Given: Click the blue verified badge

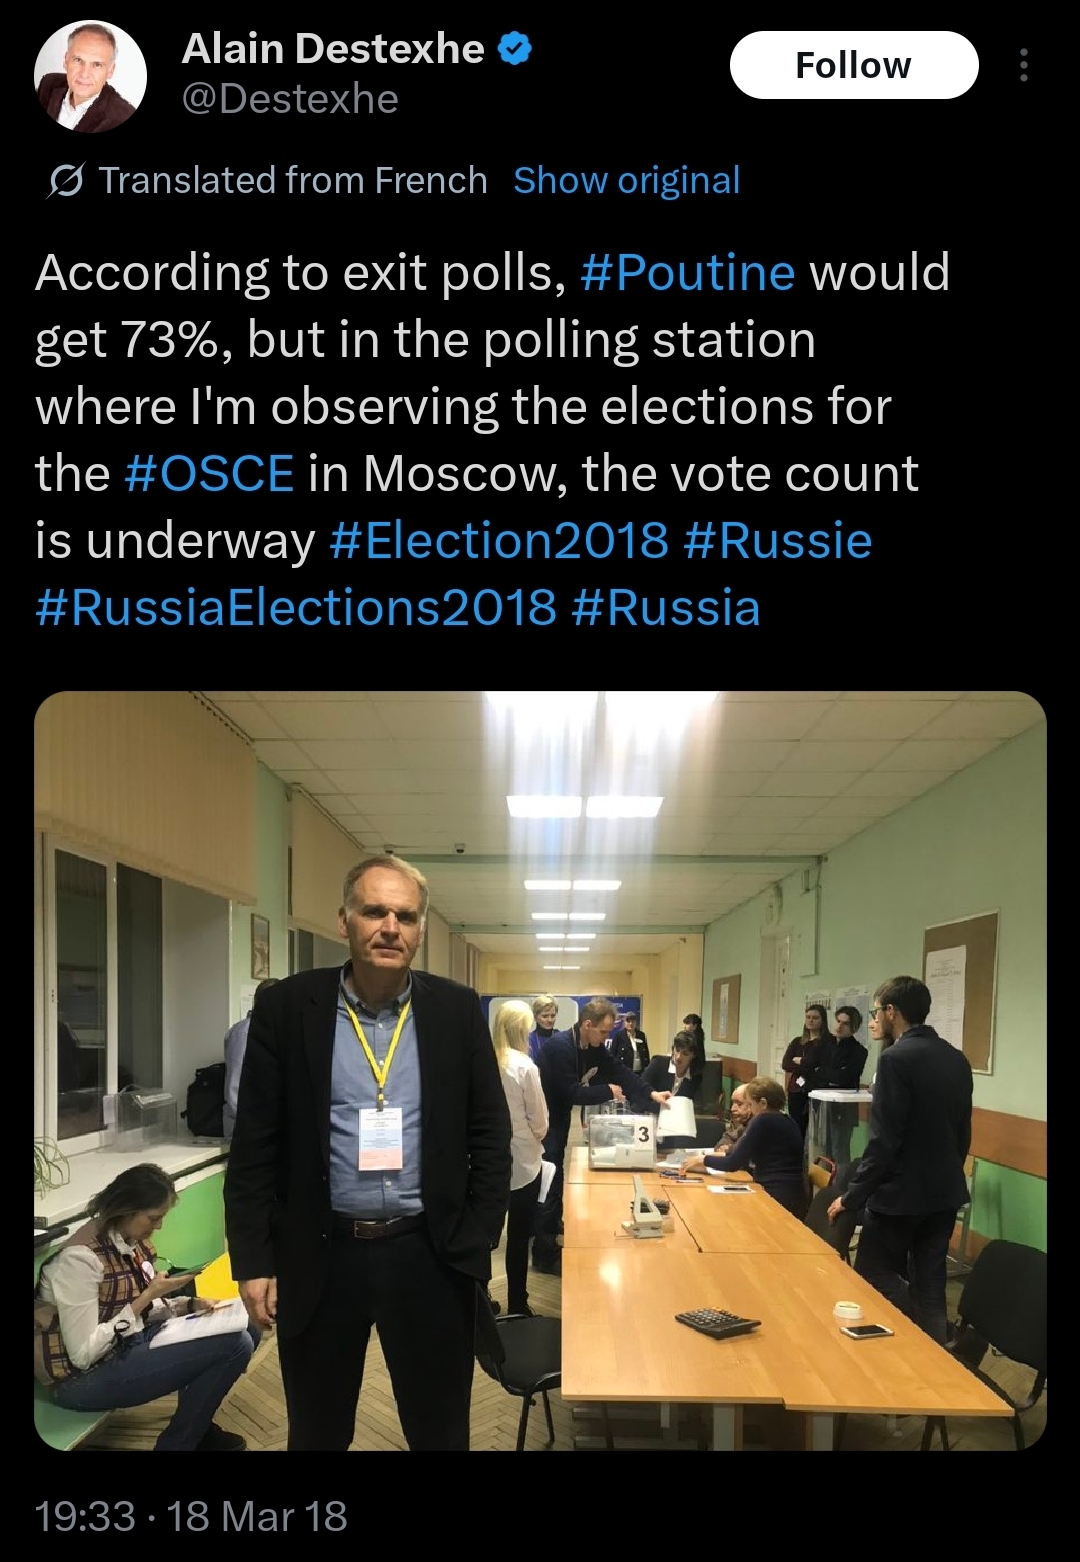Looking at the screenshot, I should point(514,49).
